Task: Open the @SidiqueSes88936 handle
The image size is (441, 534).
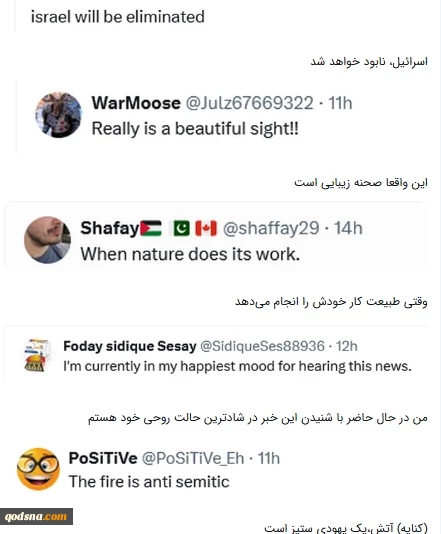Action: [x=262, y=346]
